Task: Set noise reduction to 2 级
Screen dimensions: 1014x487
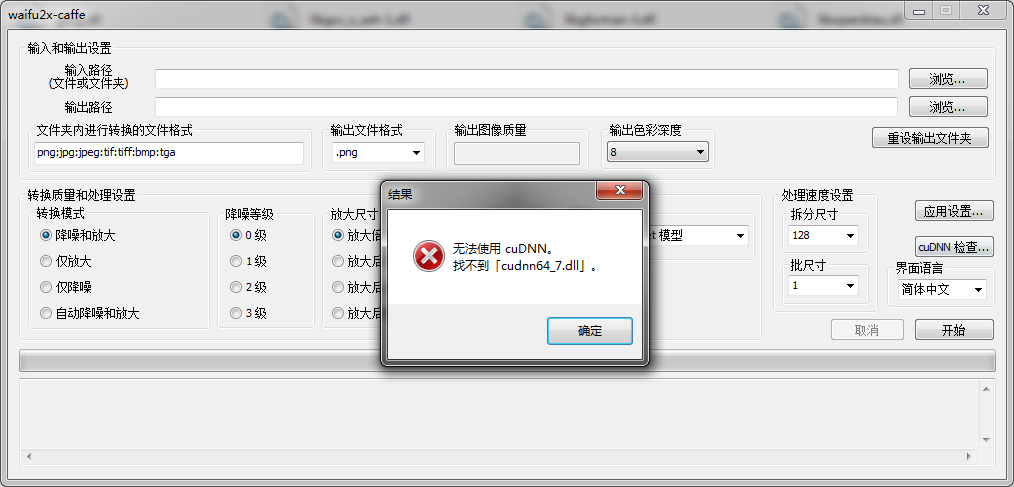Action: (x=248, y=287)
